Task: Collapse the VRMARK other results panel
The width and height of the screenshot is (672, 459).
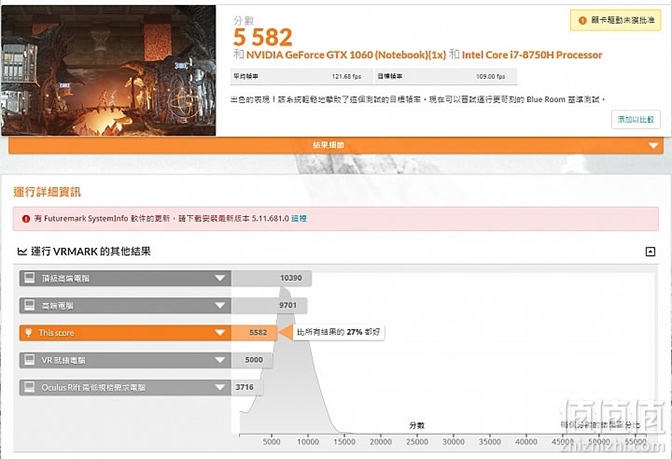Action: point(650,252)
